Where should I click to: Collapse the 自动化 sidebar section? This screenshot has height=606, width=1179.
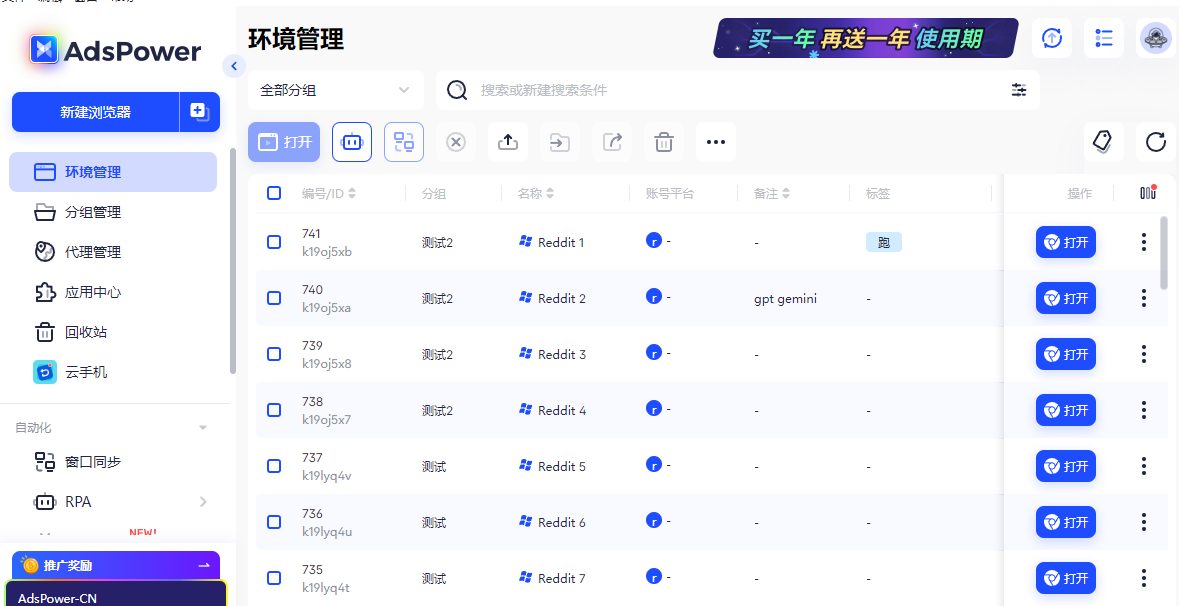click(x=203, y=428)
